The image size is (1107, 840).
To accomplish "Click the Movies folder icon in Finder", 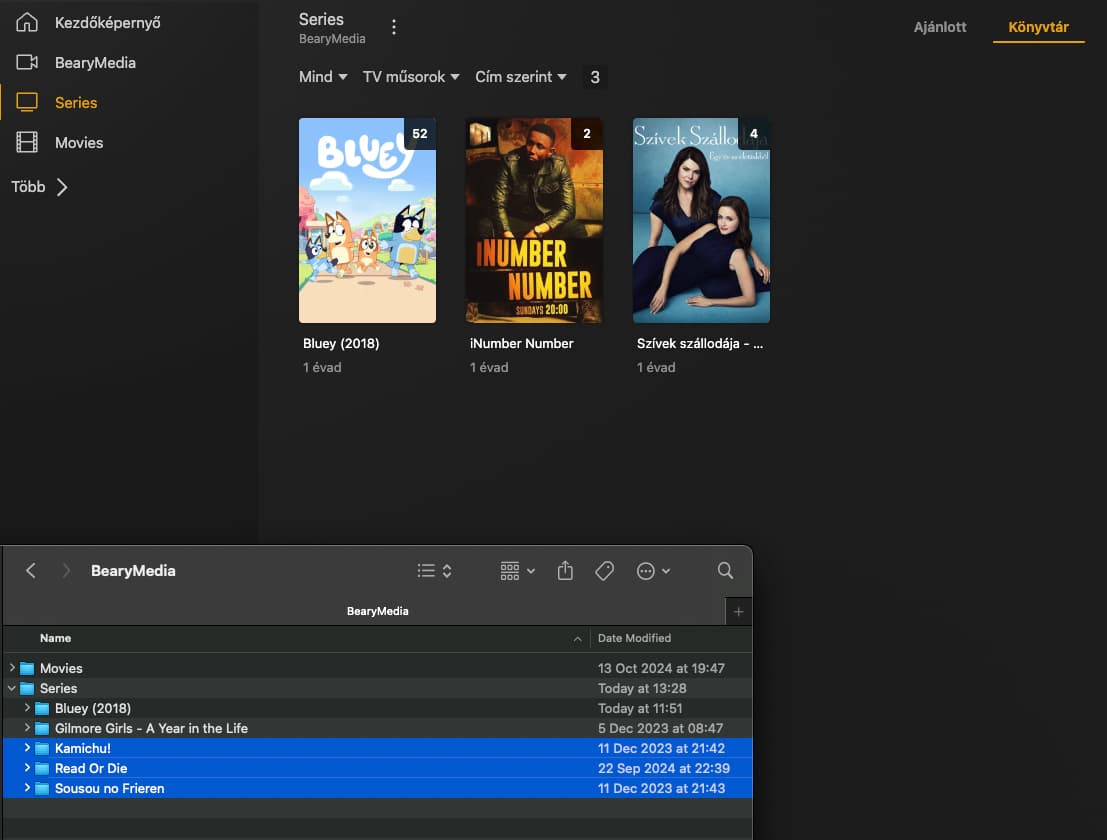I will 27,668.
